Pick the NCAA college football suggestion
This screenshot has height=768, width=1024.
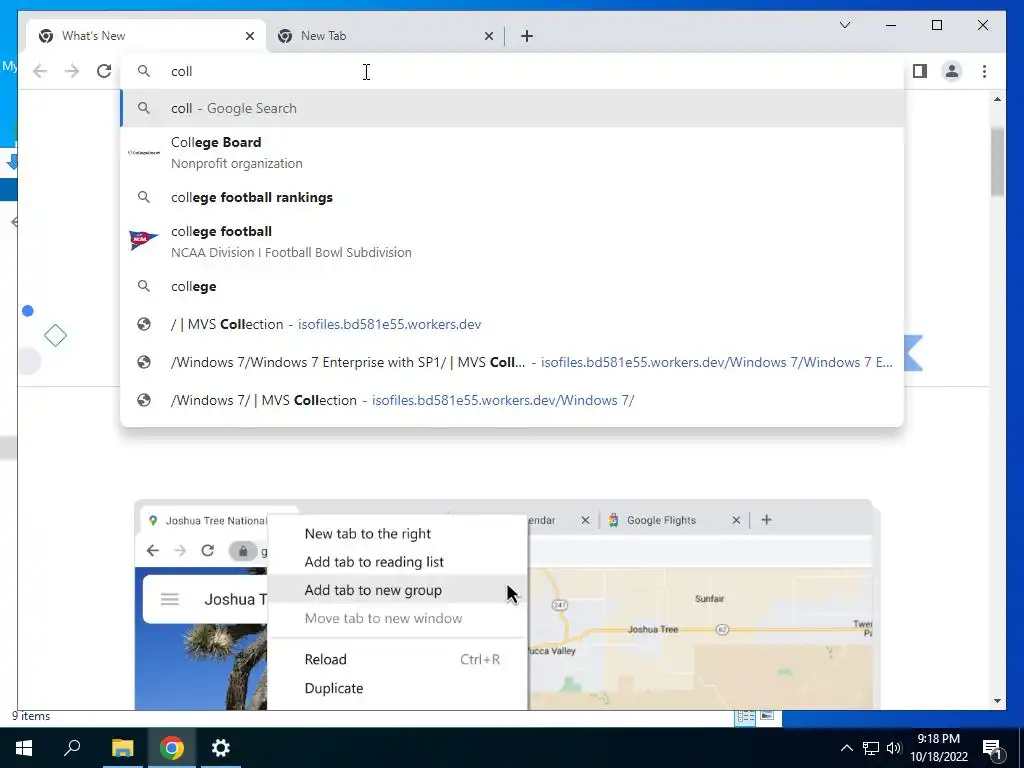point(512,242)
